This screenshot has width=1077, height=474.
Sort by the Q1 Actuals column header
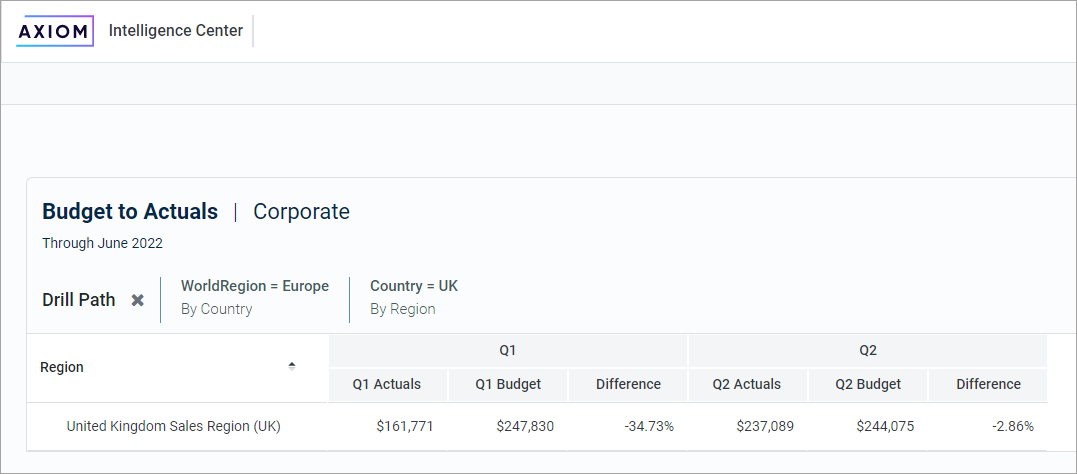click(x=387, y=384)
